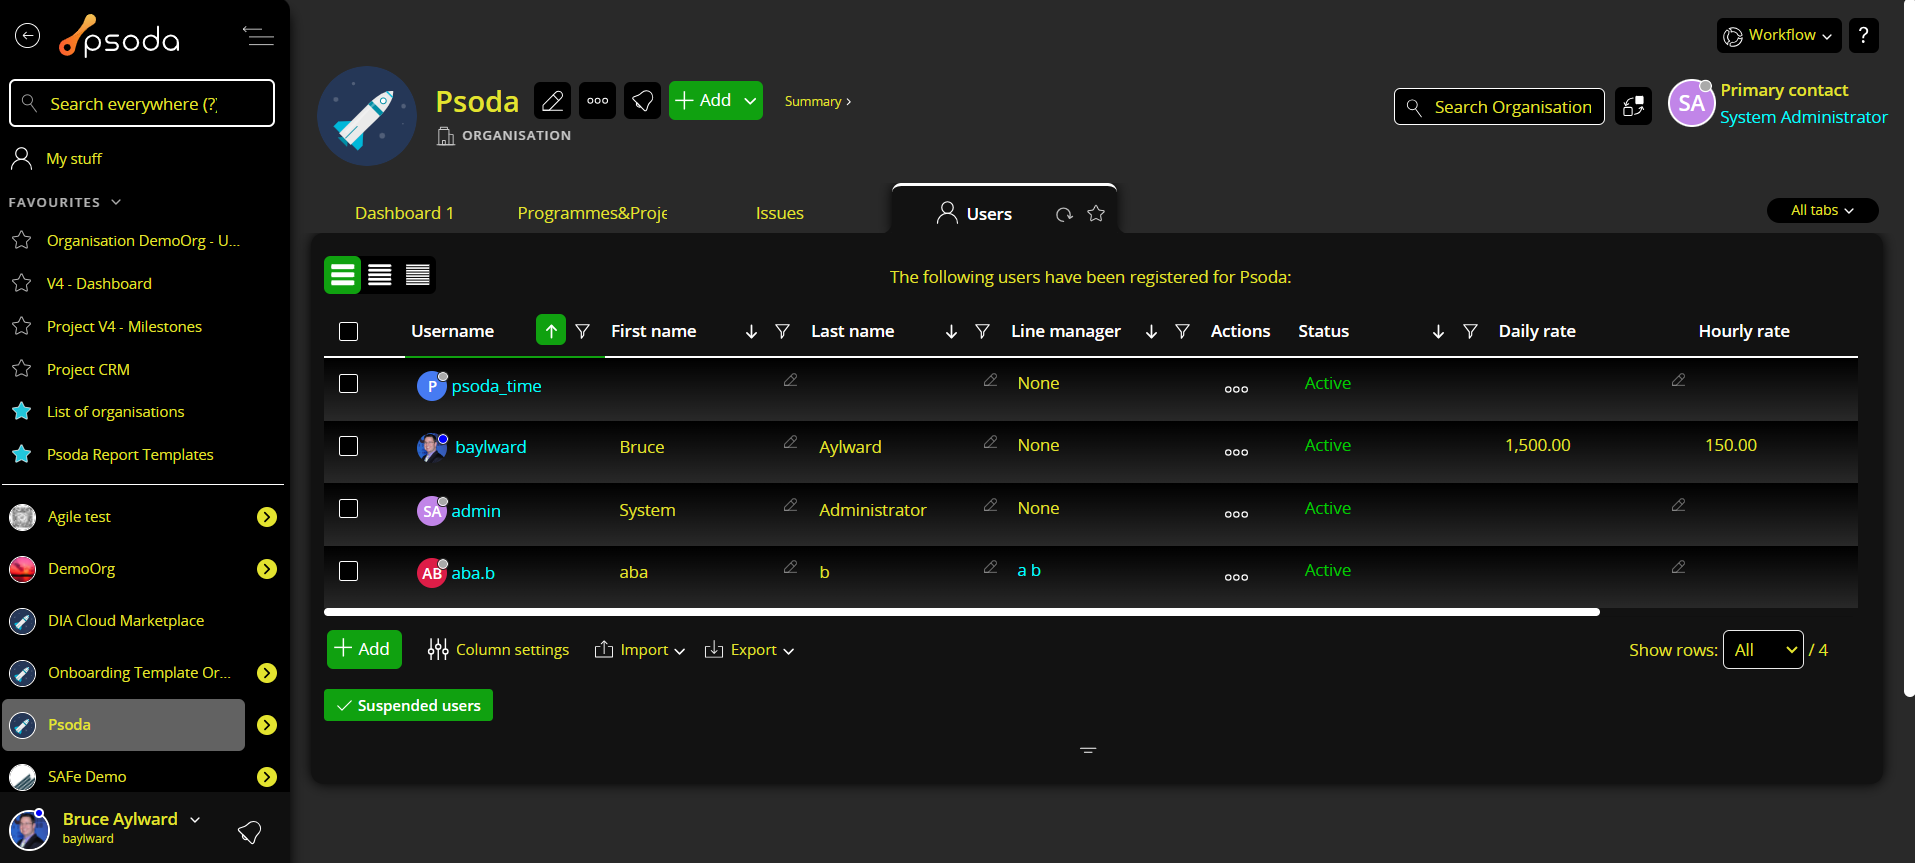Toggle the select-all checkbox in table header
The width and height of the screenshot is (1915, 863).
pos(348,331)
